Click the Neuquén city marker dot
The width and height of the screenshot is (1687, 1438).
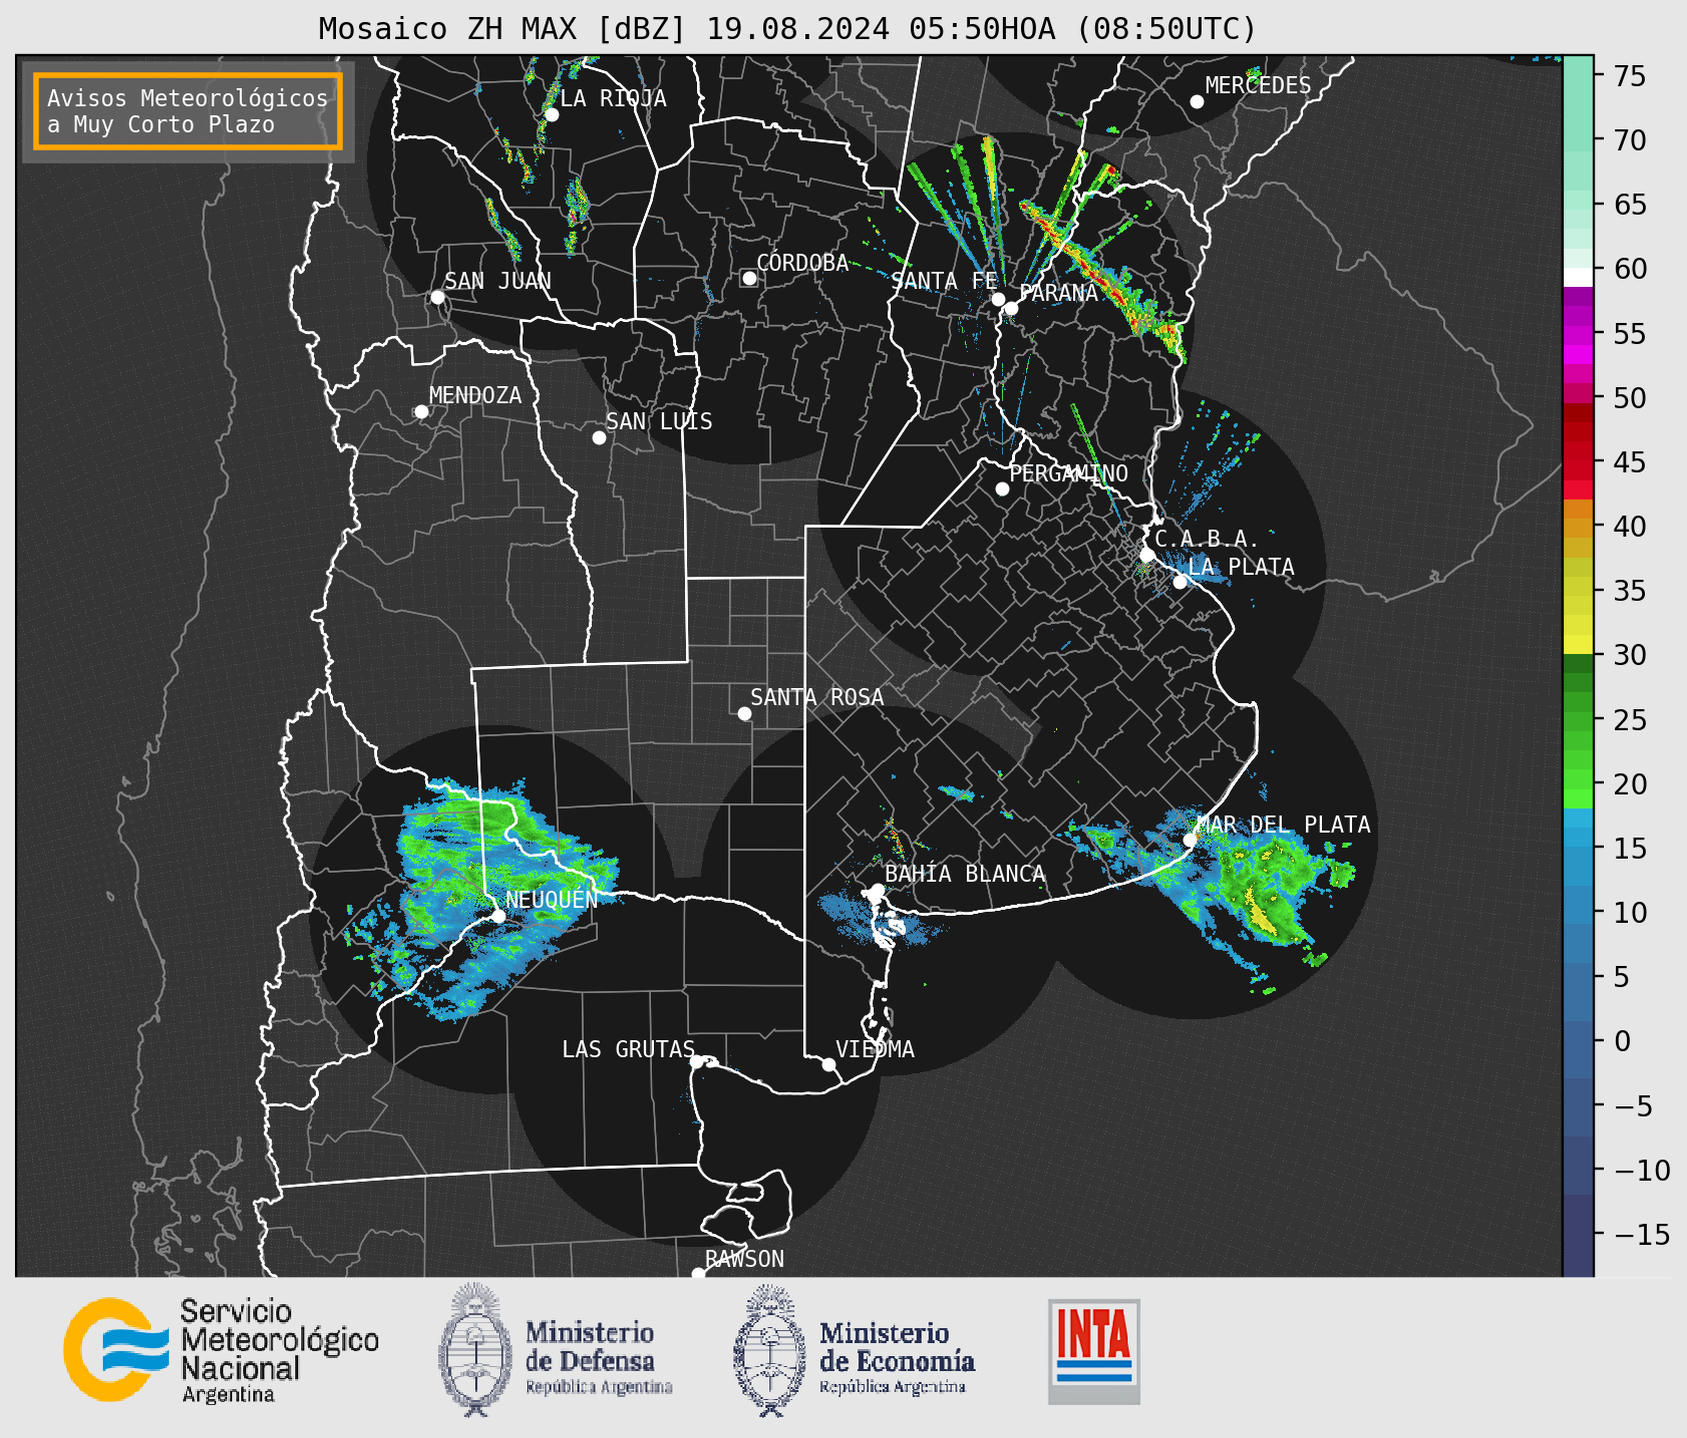pos(499,916)
